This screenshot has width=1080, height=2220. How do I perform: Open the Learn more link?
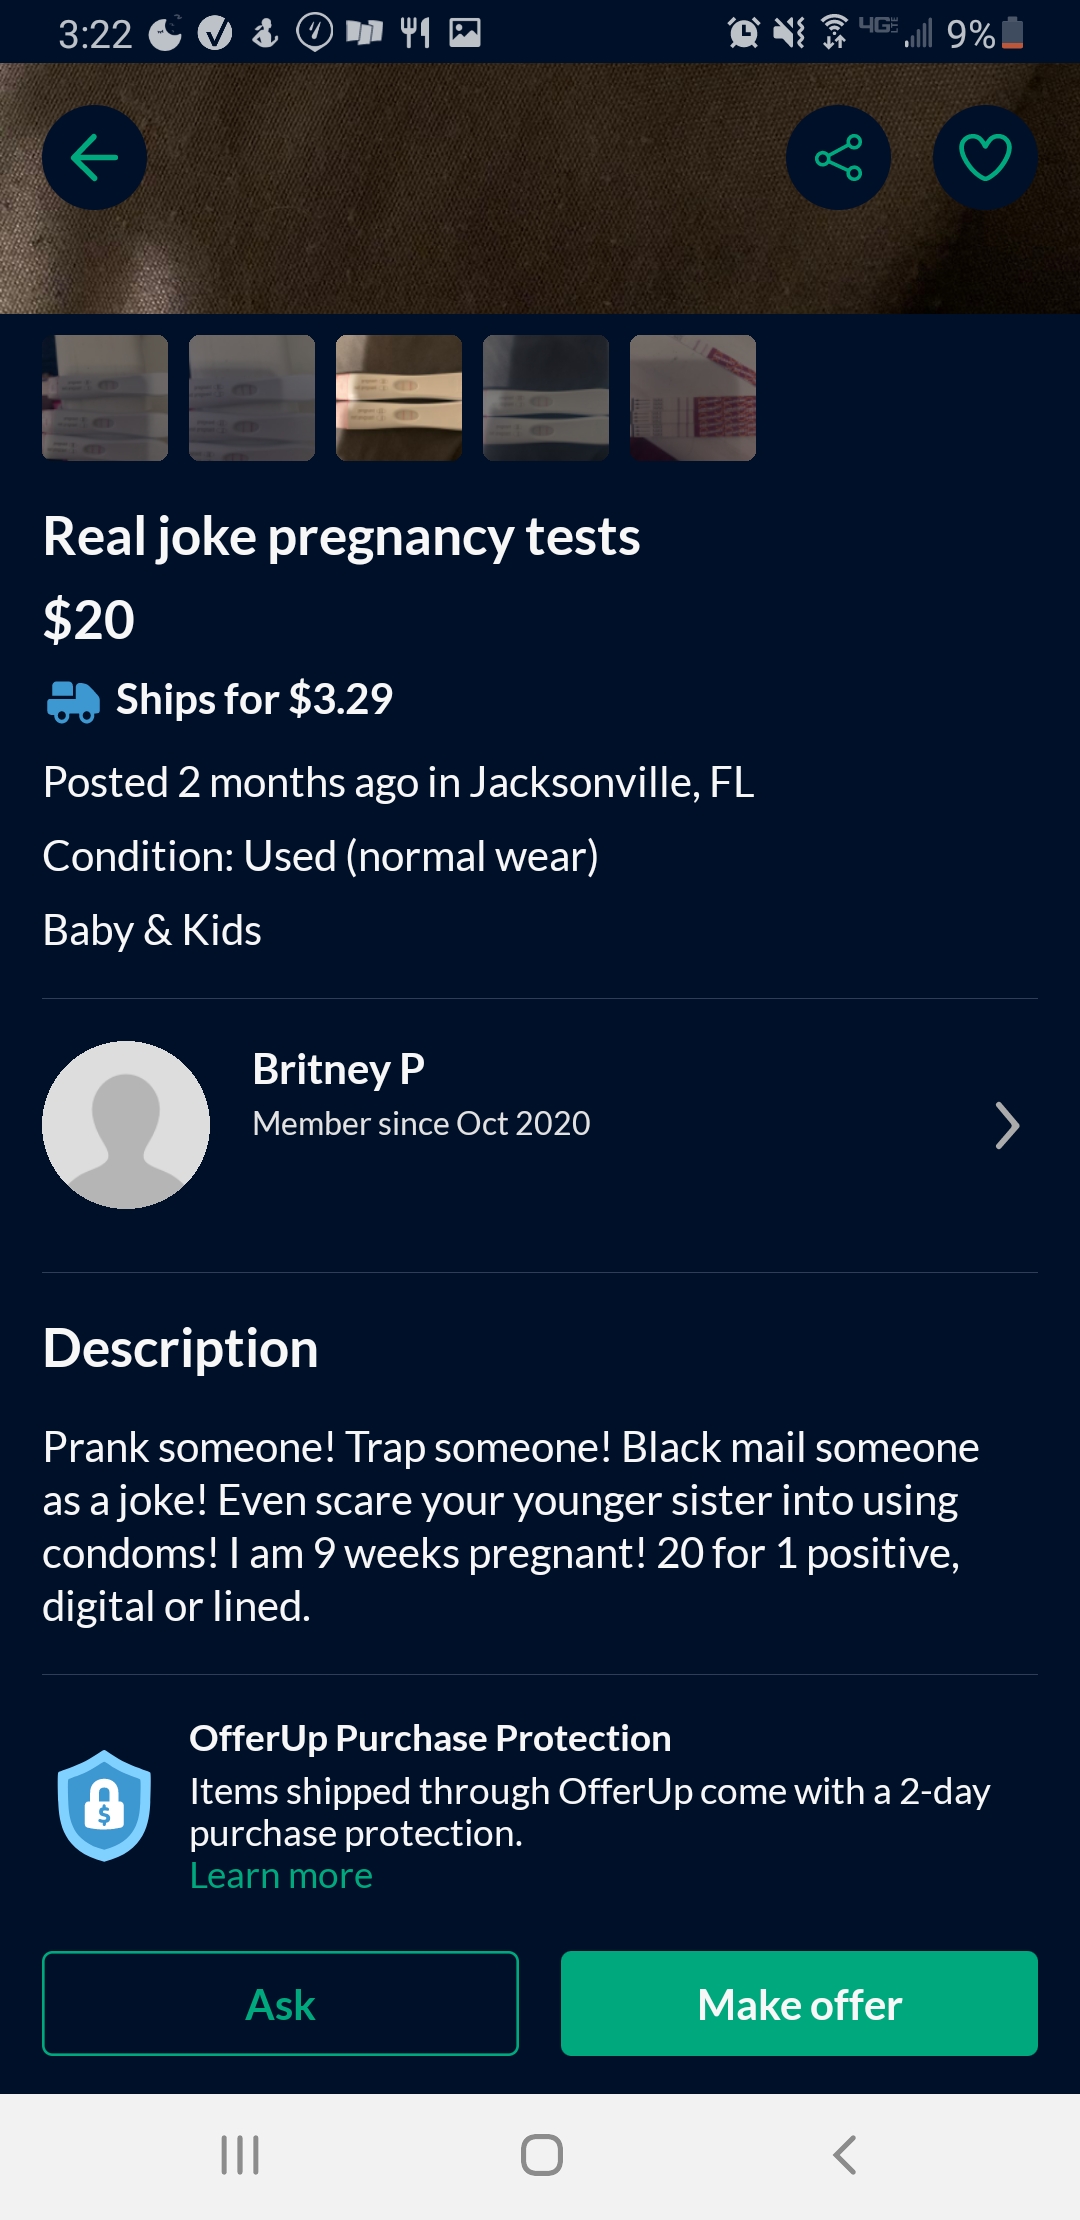coord(281,1876)
